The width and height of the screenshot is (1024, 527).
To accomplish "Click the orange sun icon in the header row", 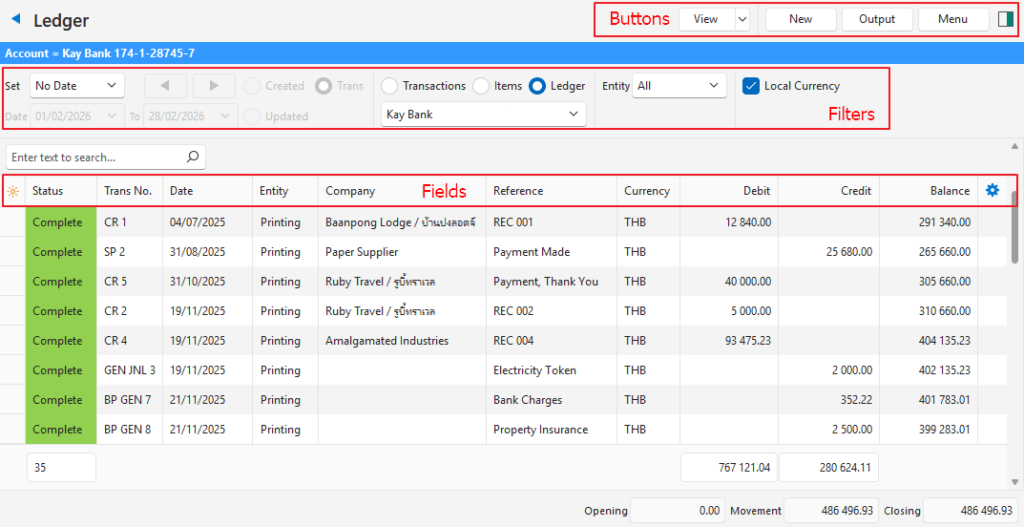I will pyautogui.click(x=12, y=191).
